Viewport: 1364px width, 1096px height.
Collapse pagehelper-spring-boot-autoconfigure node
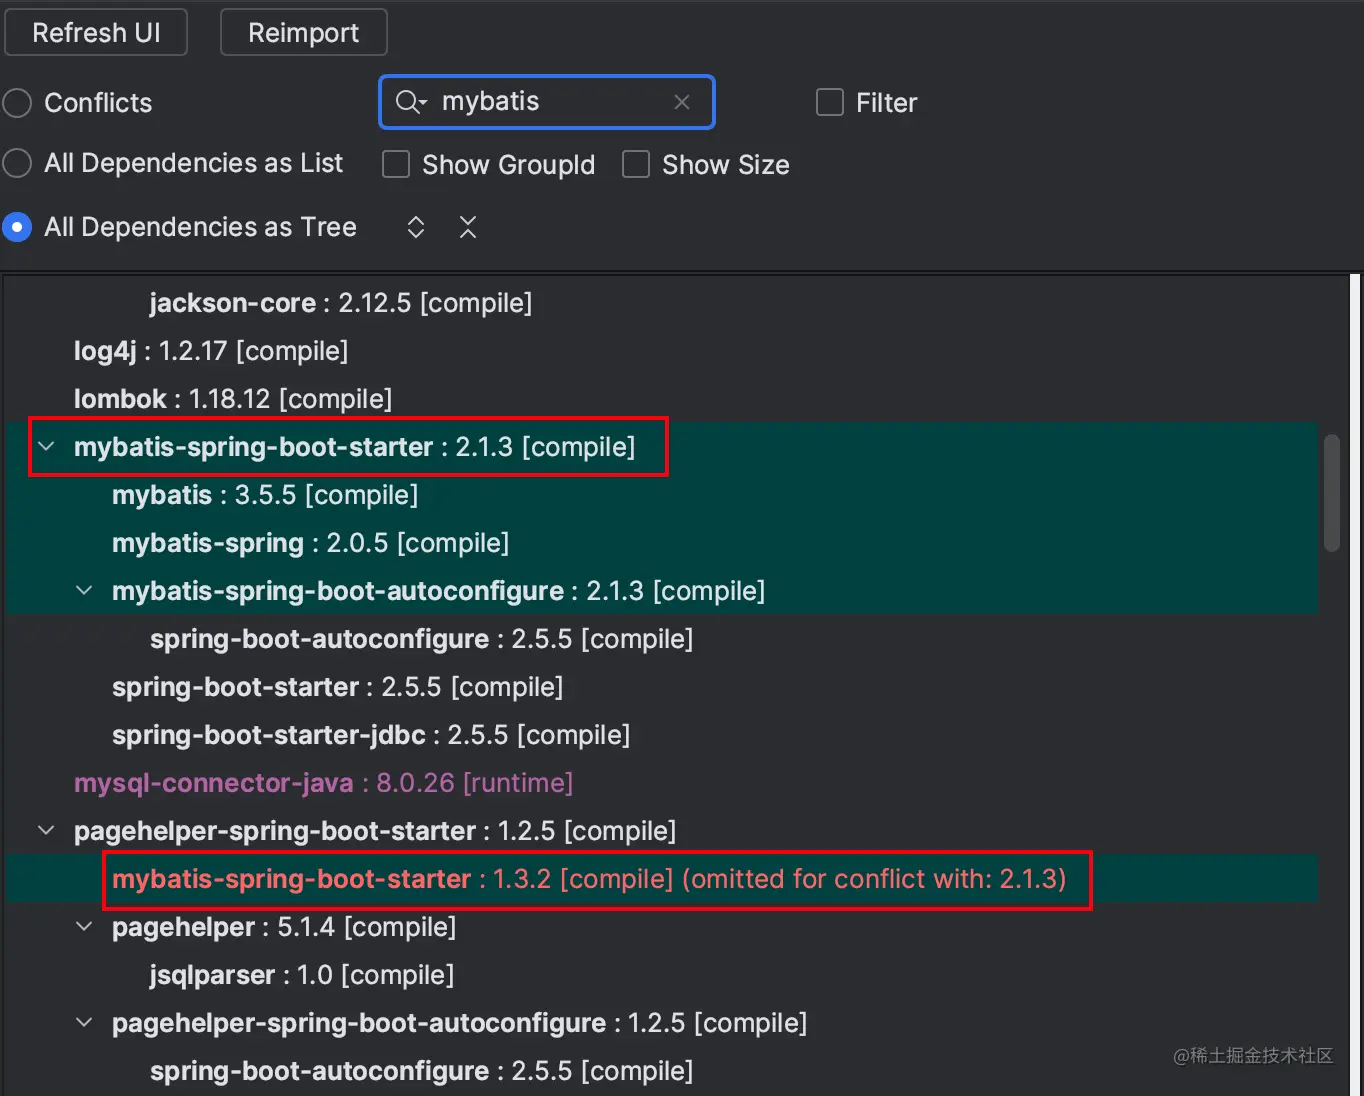84,1022
